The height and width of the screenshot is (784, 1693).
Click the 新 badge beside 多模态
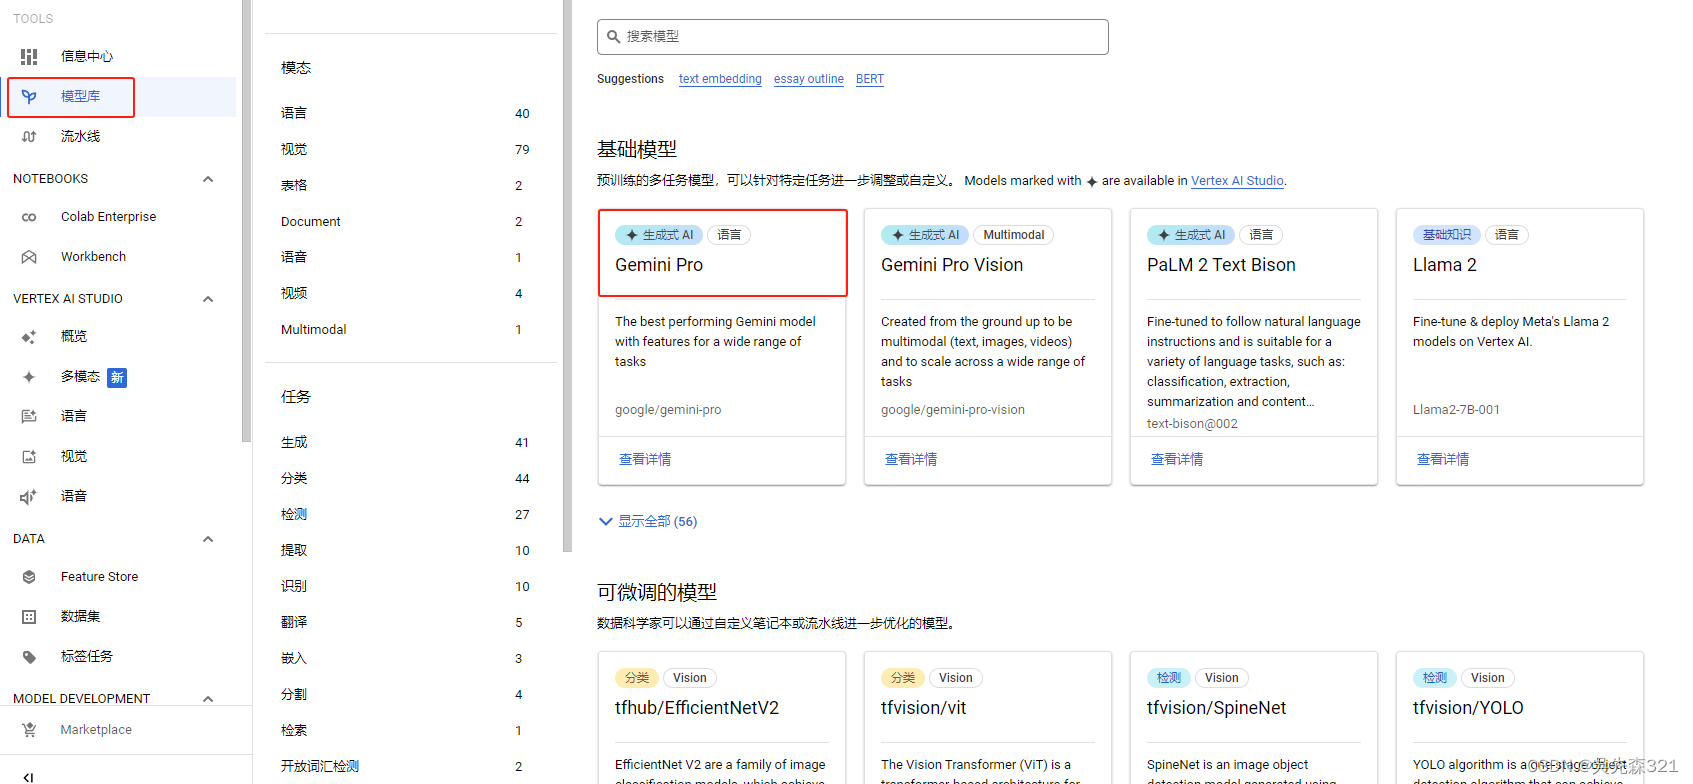click(x=117, y=377)
